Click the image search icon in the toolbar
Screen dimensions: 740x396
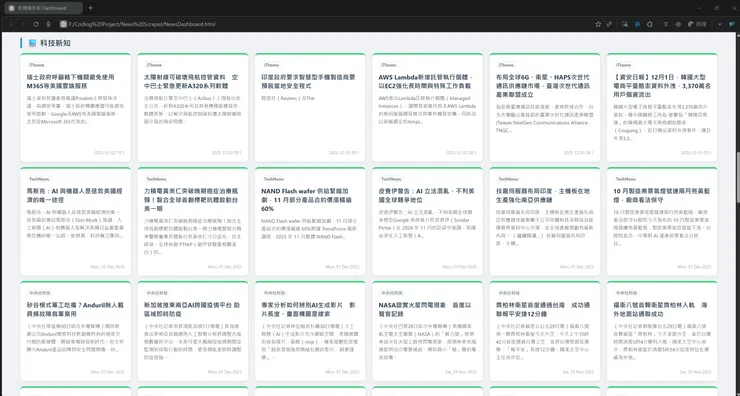(625, 24)
